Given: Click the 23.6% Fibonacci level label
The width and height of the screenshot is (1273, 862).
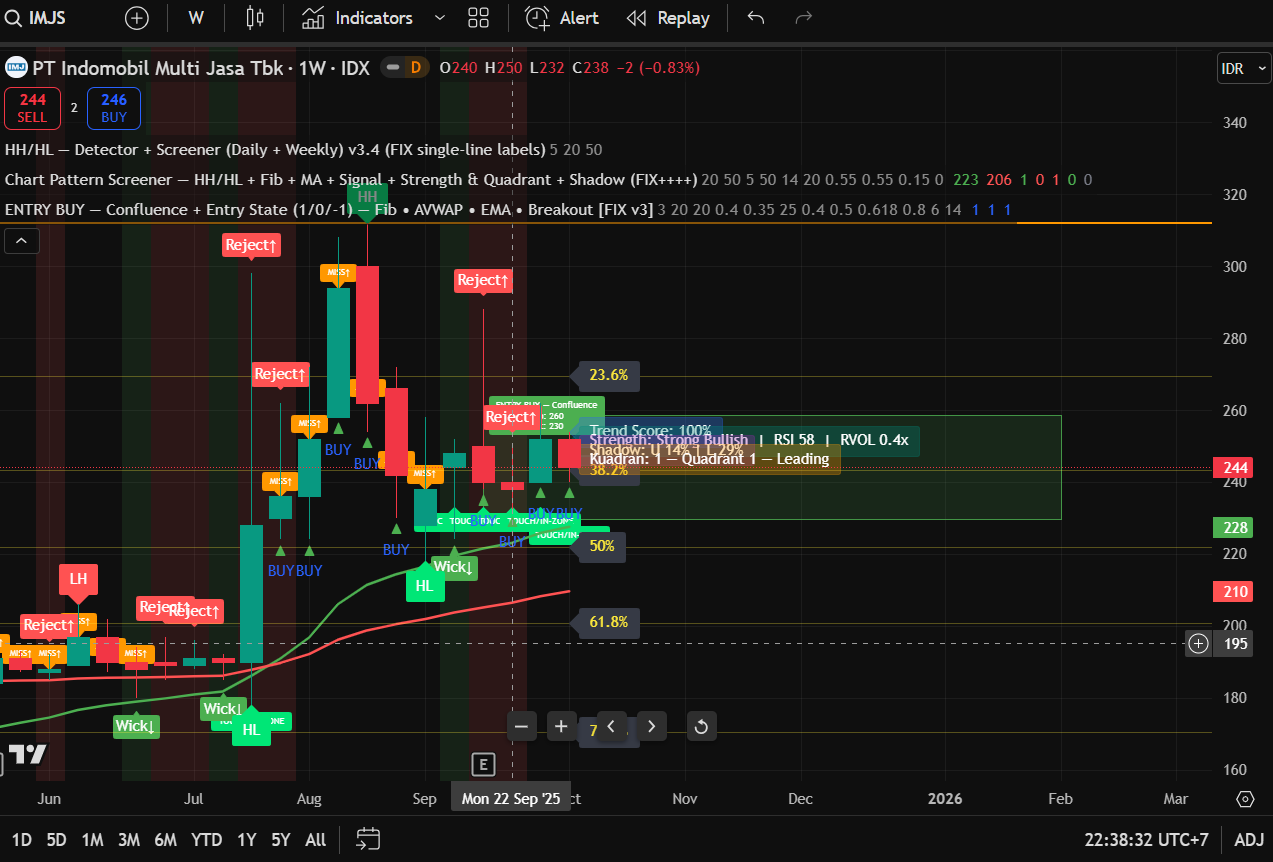Looking at the screenshot, I should (x=608, y=376).
